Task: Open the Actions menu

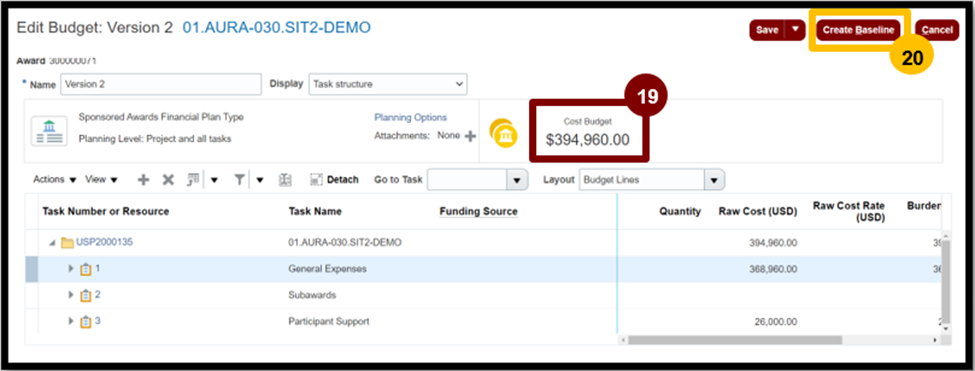Action: [x=55, y=180]
